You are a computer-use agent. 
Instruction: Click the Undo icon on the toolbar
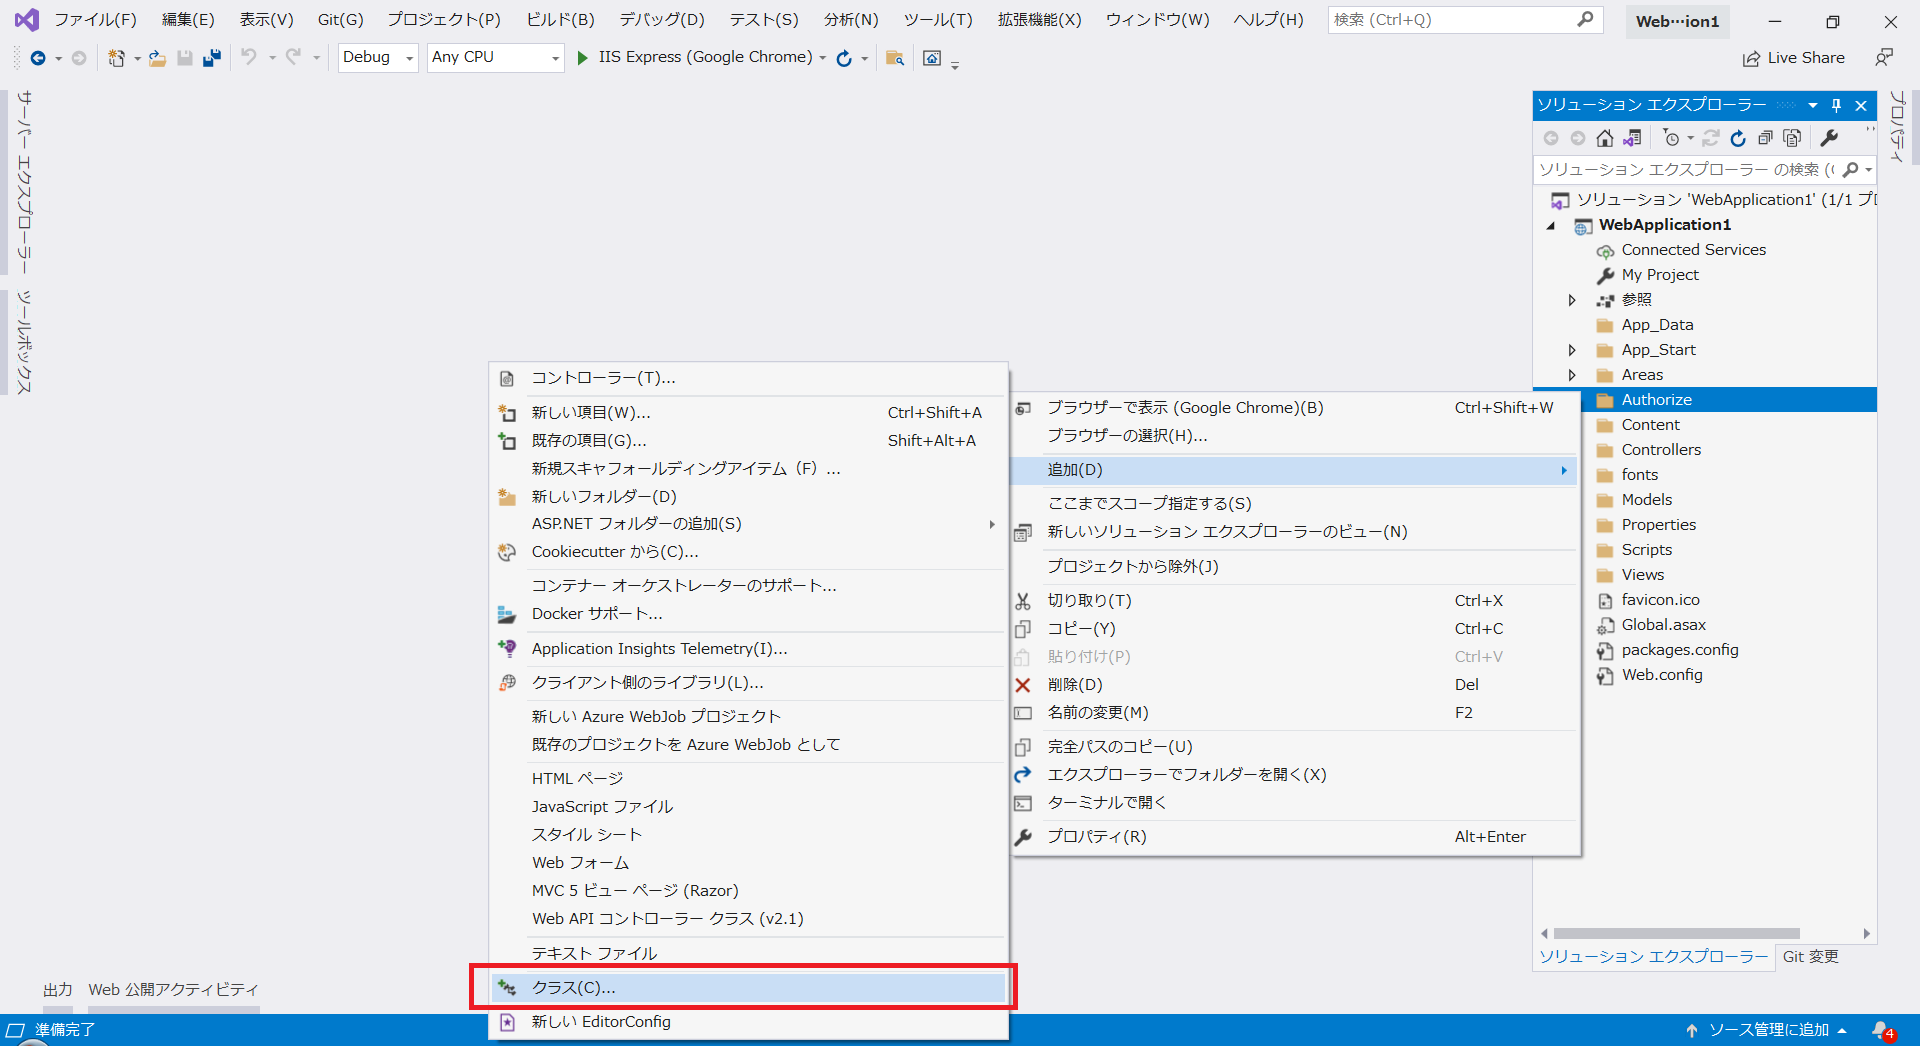(x=249, y=58)
